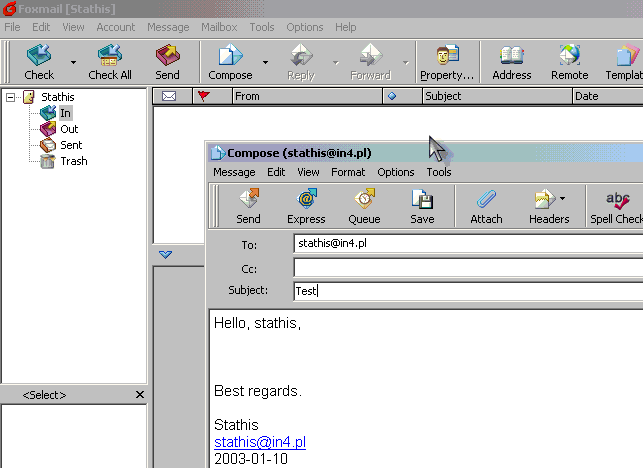Viewport: 643px width, 468px height.
Task: Click the Cc input field
Action: pyautogui.click(x=468, y=267)
